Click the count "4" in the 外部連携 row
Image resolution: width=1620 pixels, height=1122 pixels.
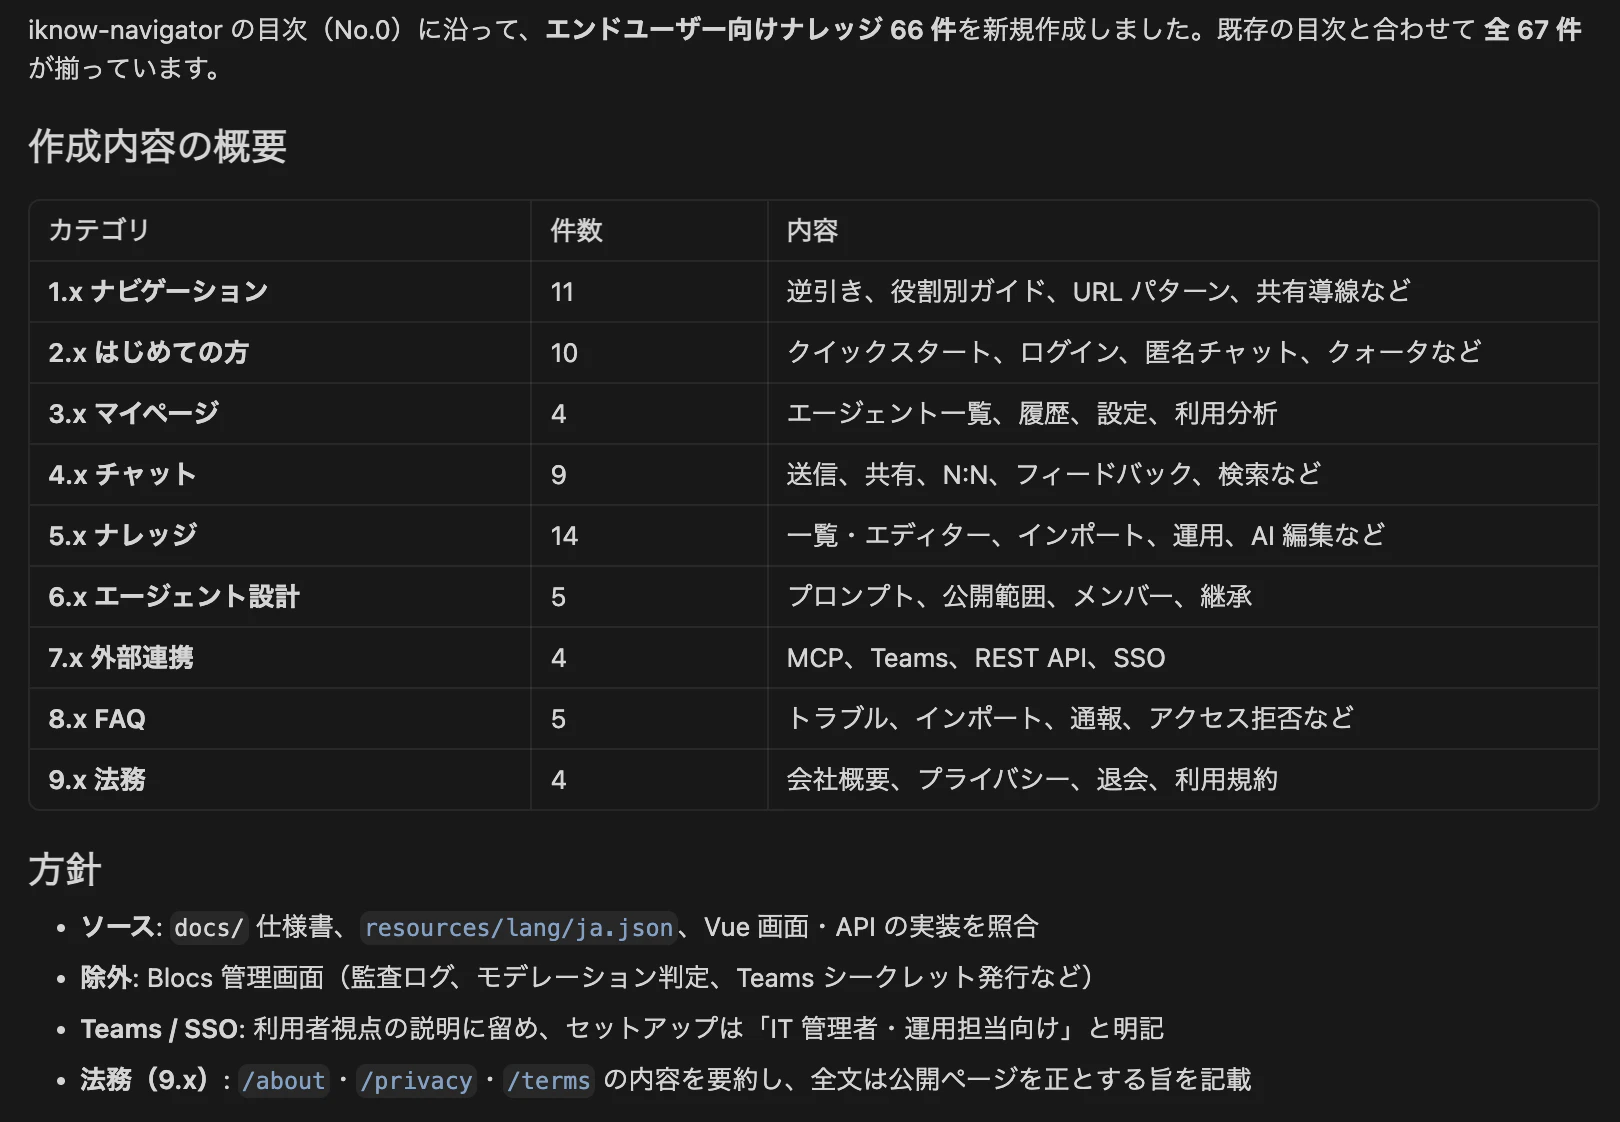[x=558, y=658]
